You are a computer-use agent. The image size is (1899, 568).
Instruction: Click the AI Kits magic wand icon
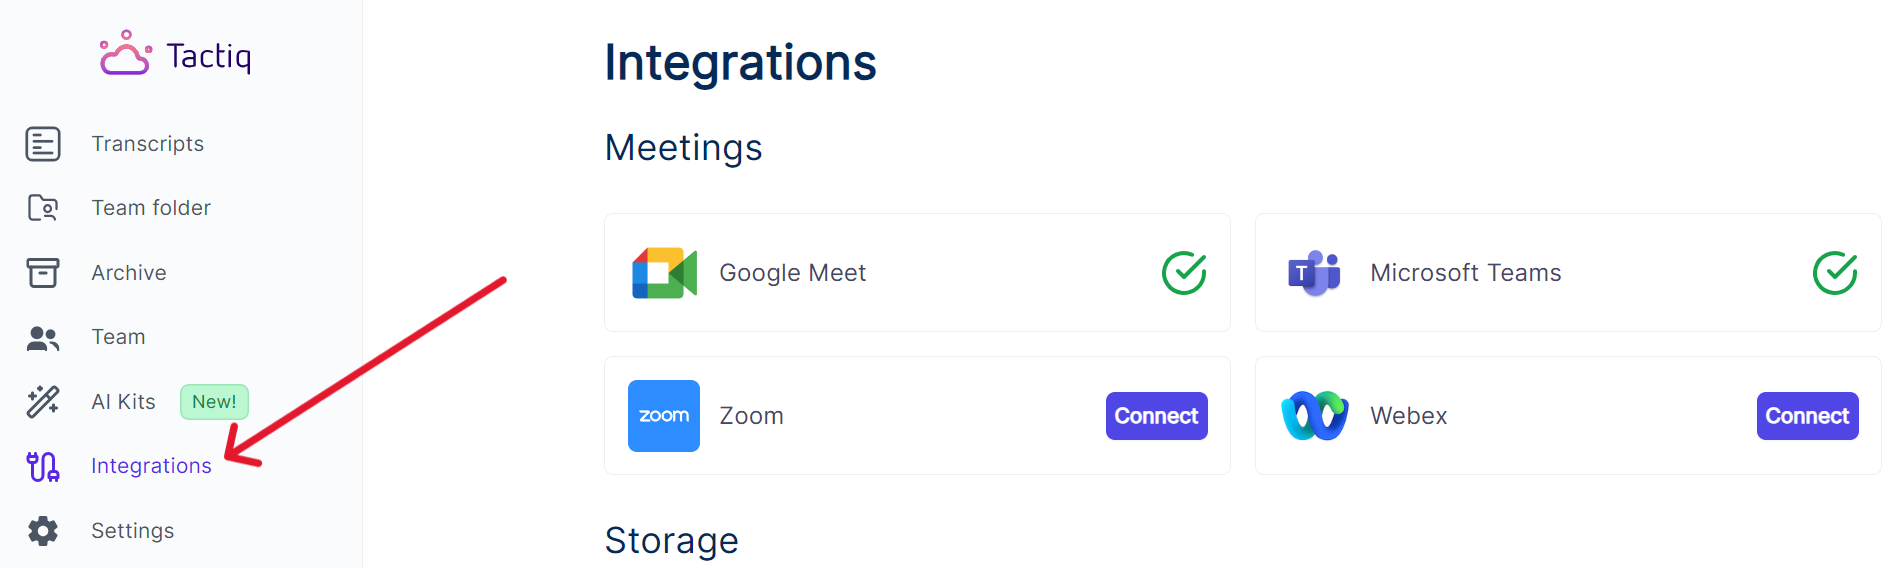coord(43,402)
